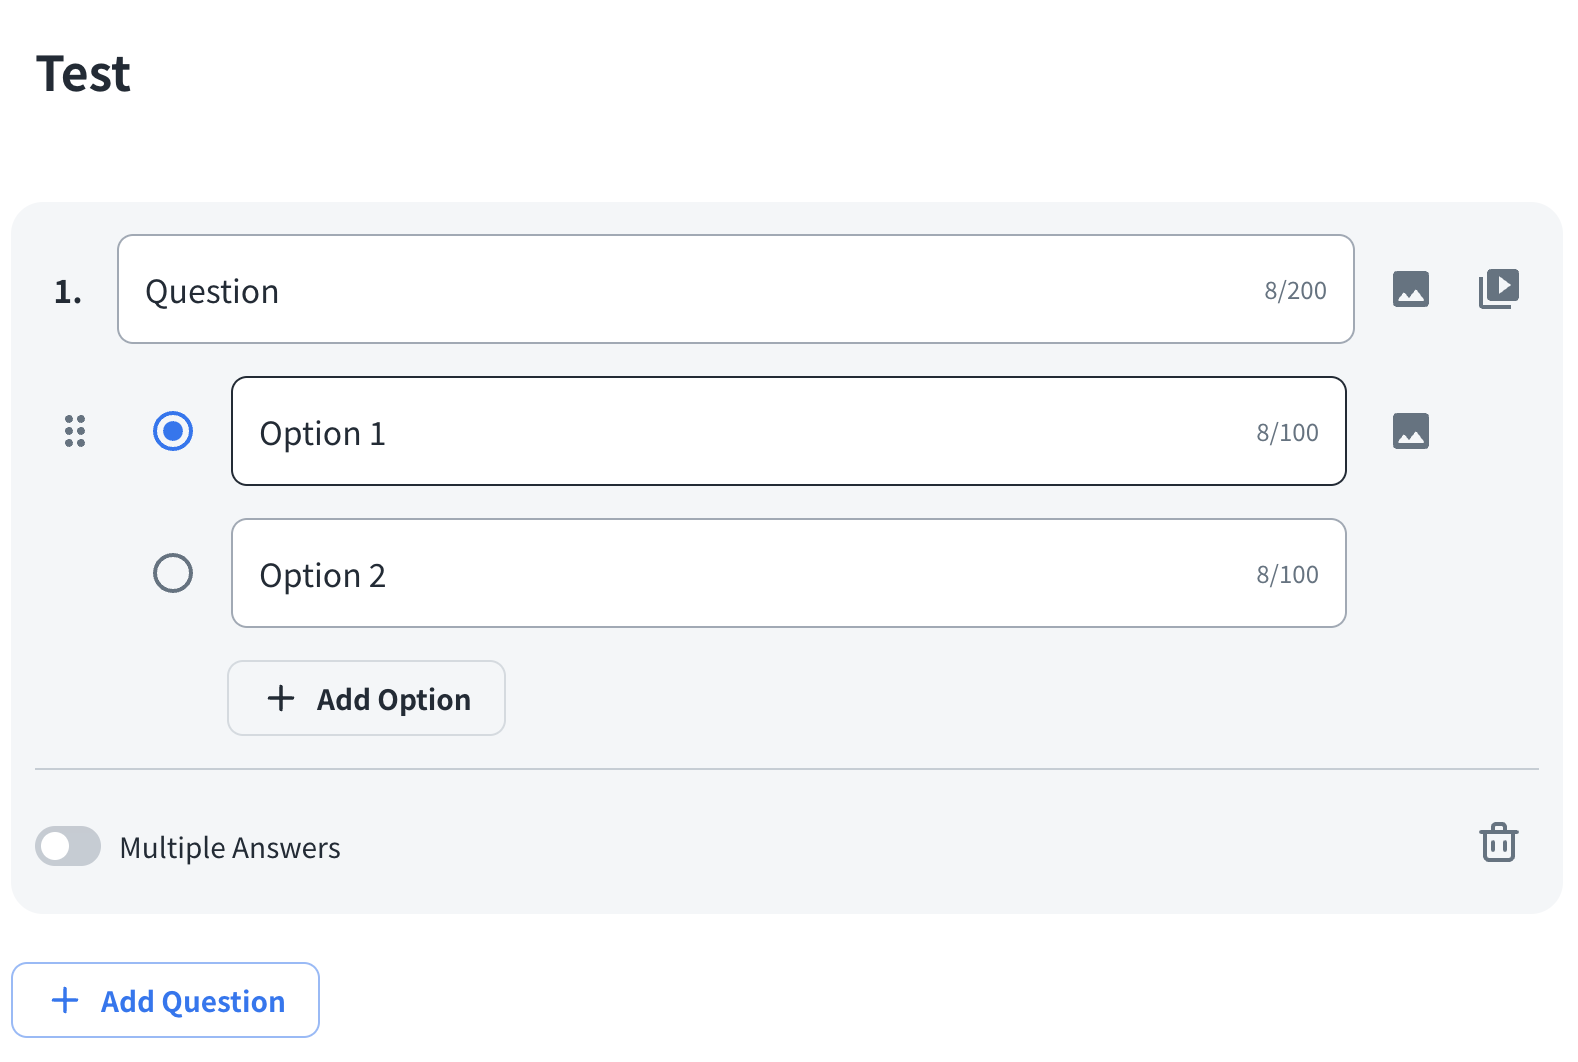Screen dimensions: 1578x1062
Task: Click the 8/100 counter in Option 2
Action: click(1287, 575)
